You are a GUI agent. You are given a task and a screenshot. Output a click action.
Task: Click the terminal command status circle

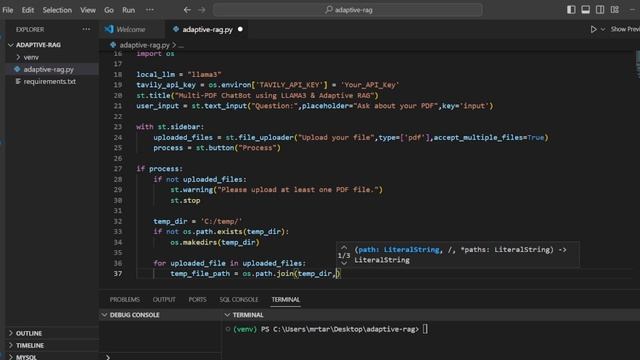(x=228, y=329)
